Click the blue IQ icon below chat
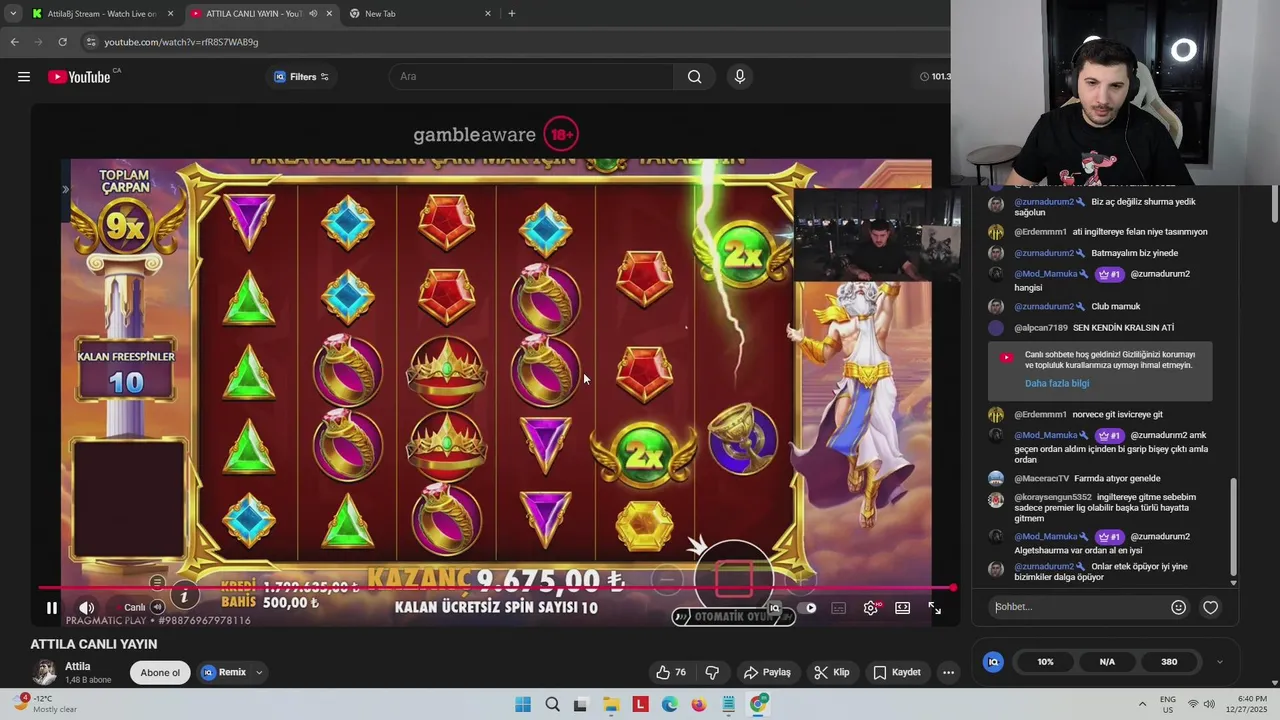 [993, 662]
